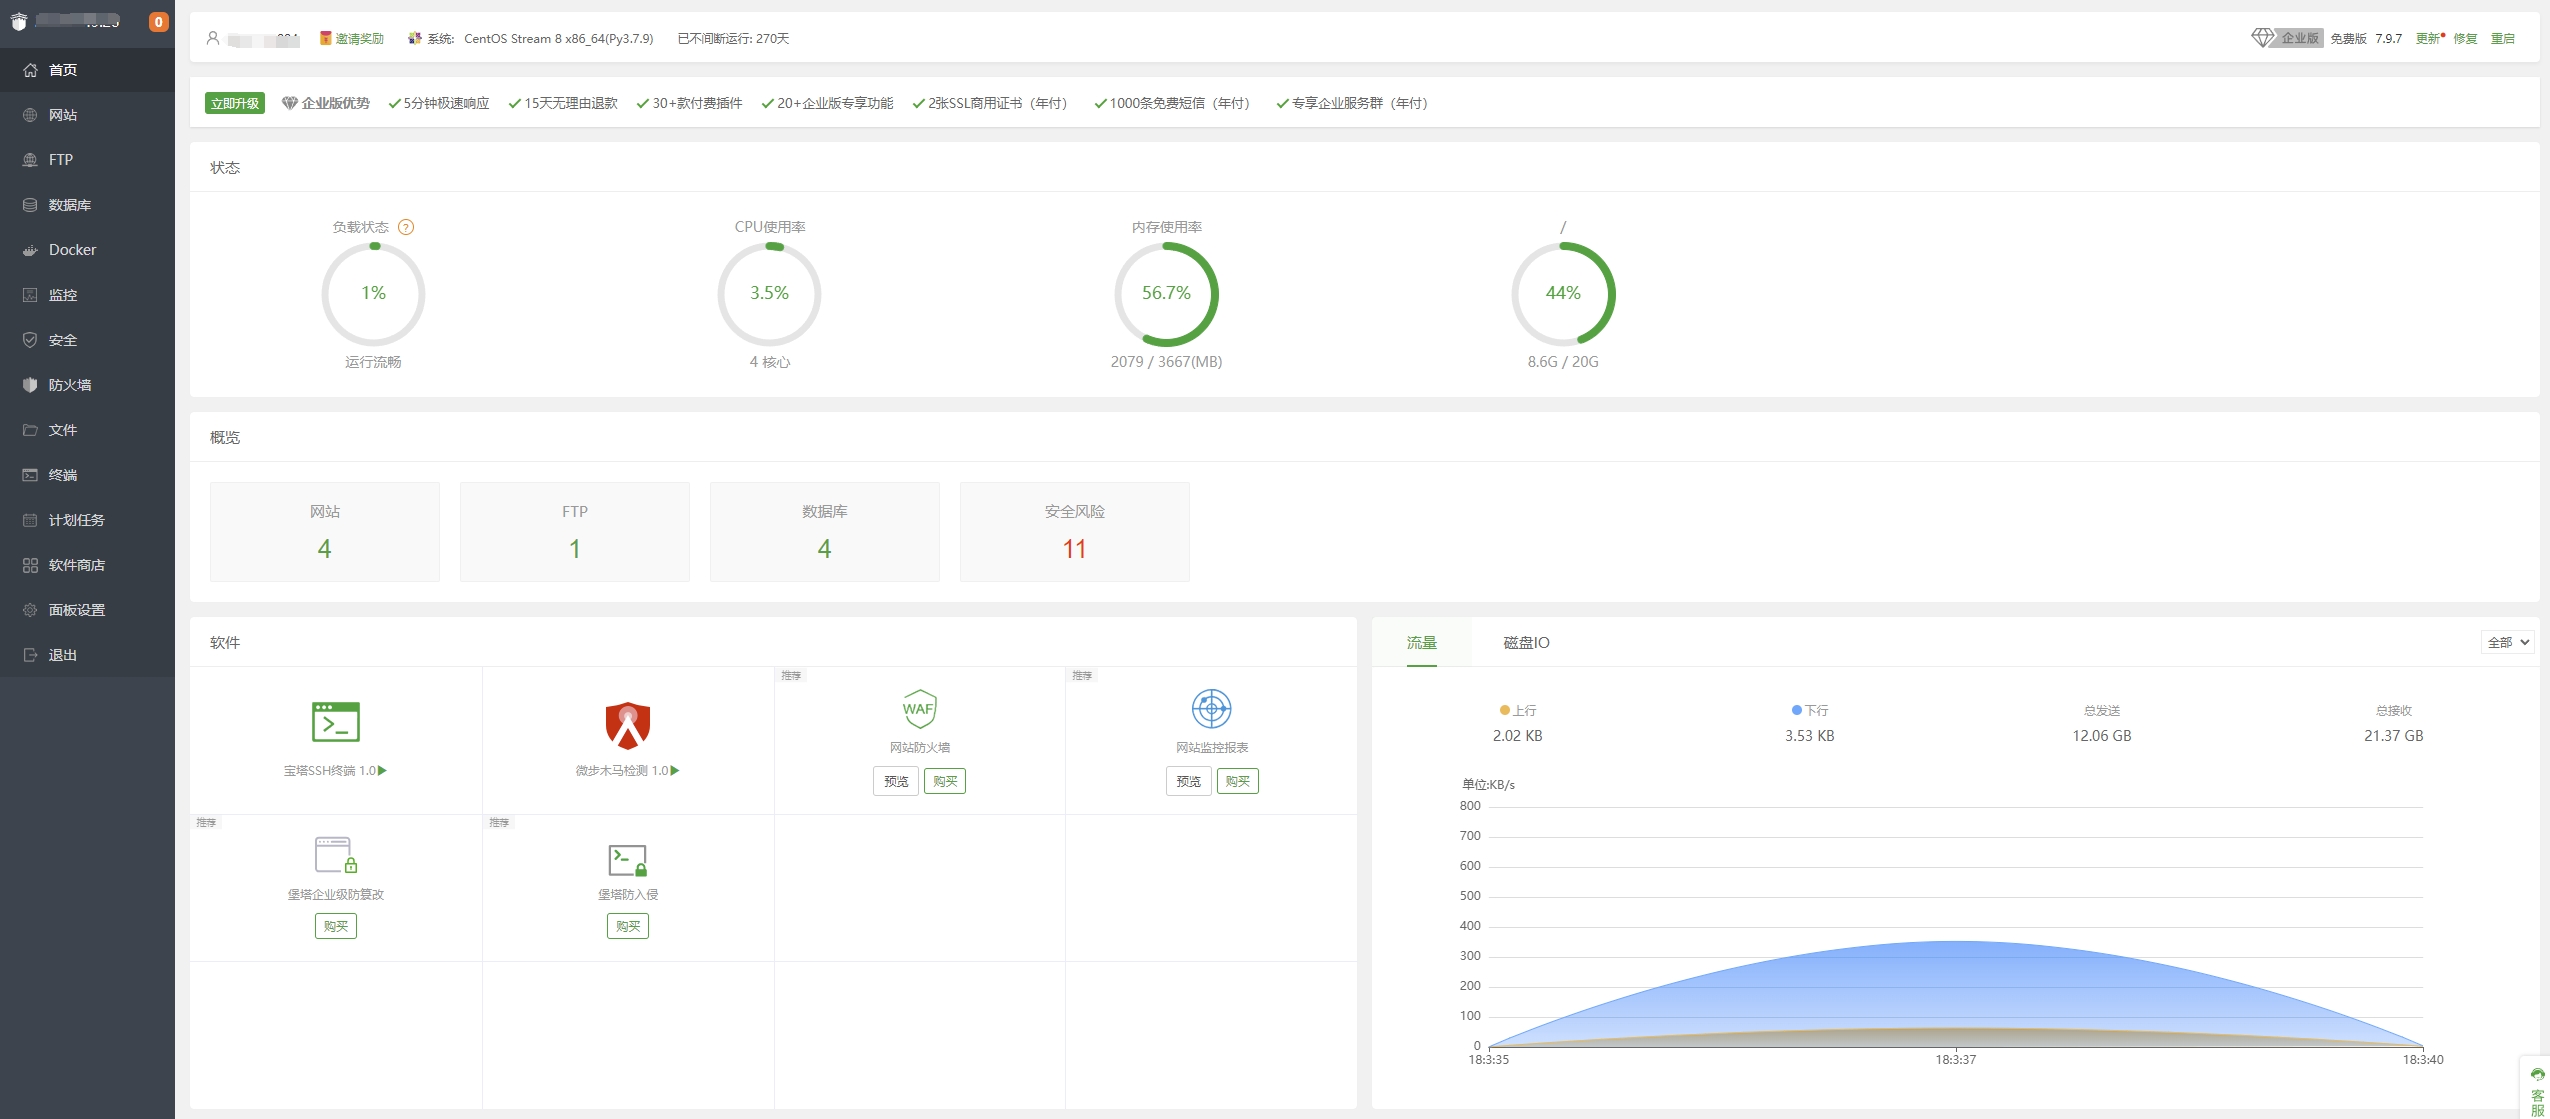Click the 重启 link in top bar

click(x=2502, y=38)
